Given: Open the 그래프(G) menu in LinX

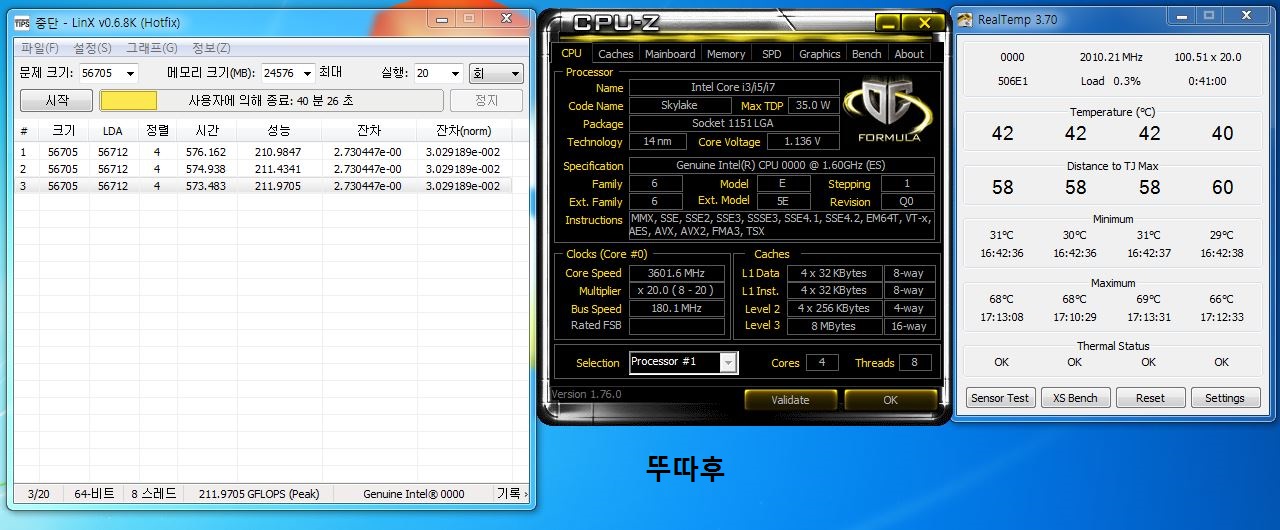Looking at the screenshot, I should [151, 48].
